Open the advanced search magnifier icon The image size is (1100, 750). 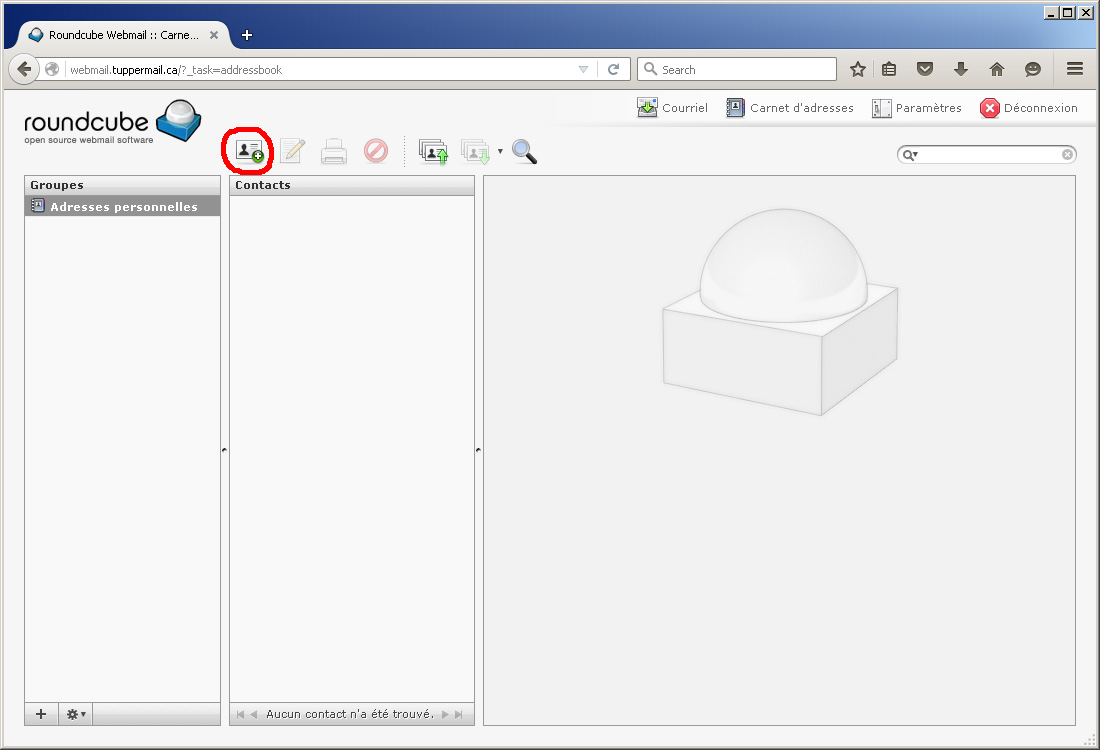[524, 151]
